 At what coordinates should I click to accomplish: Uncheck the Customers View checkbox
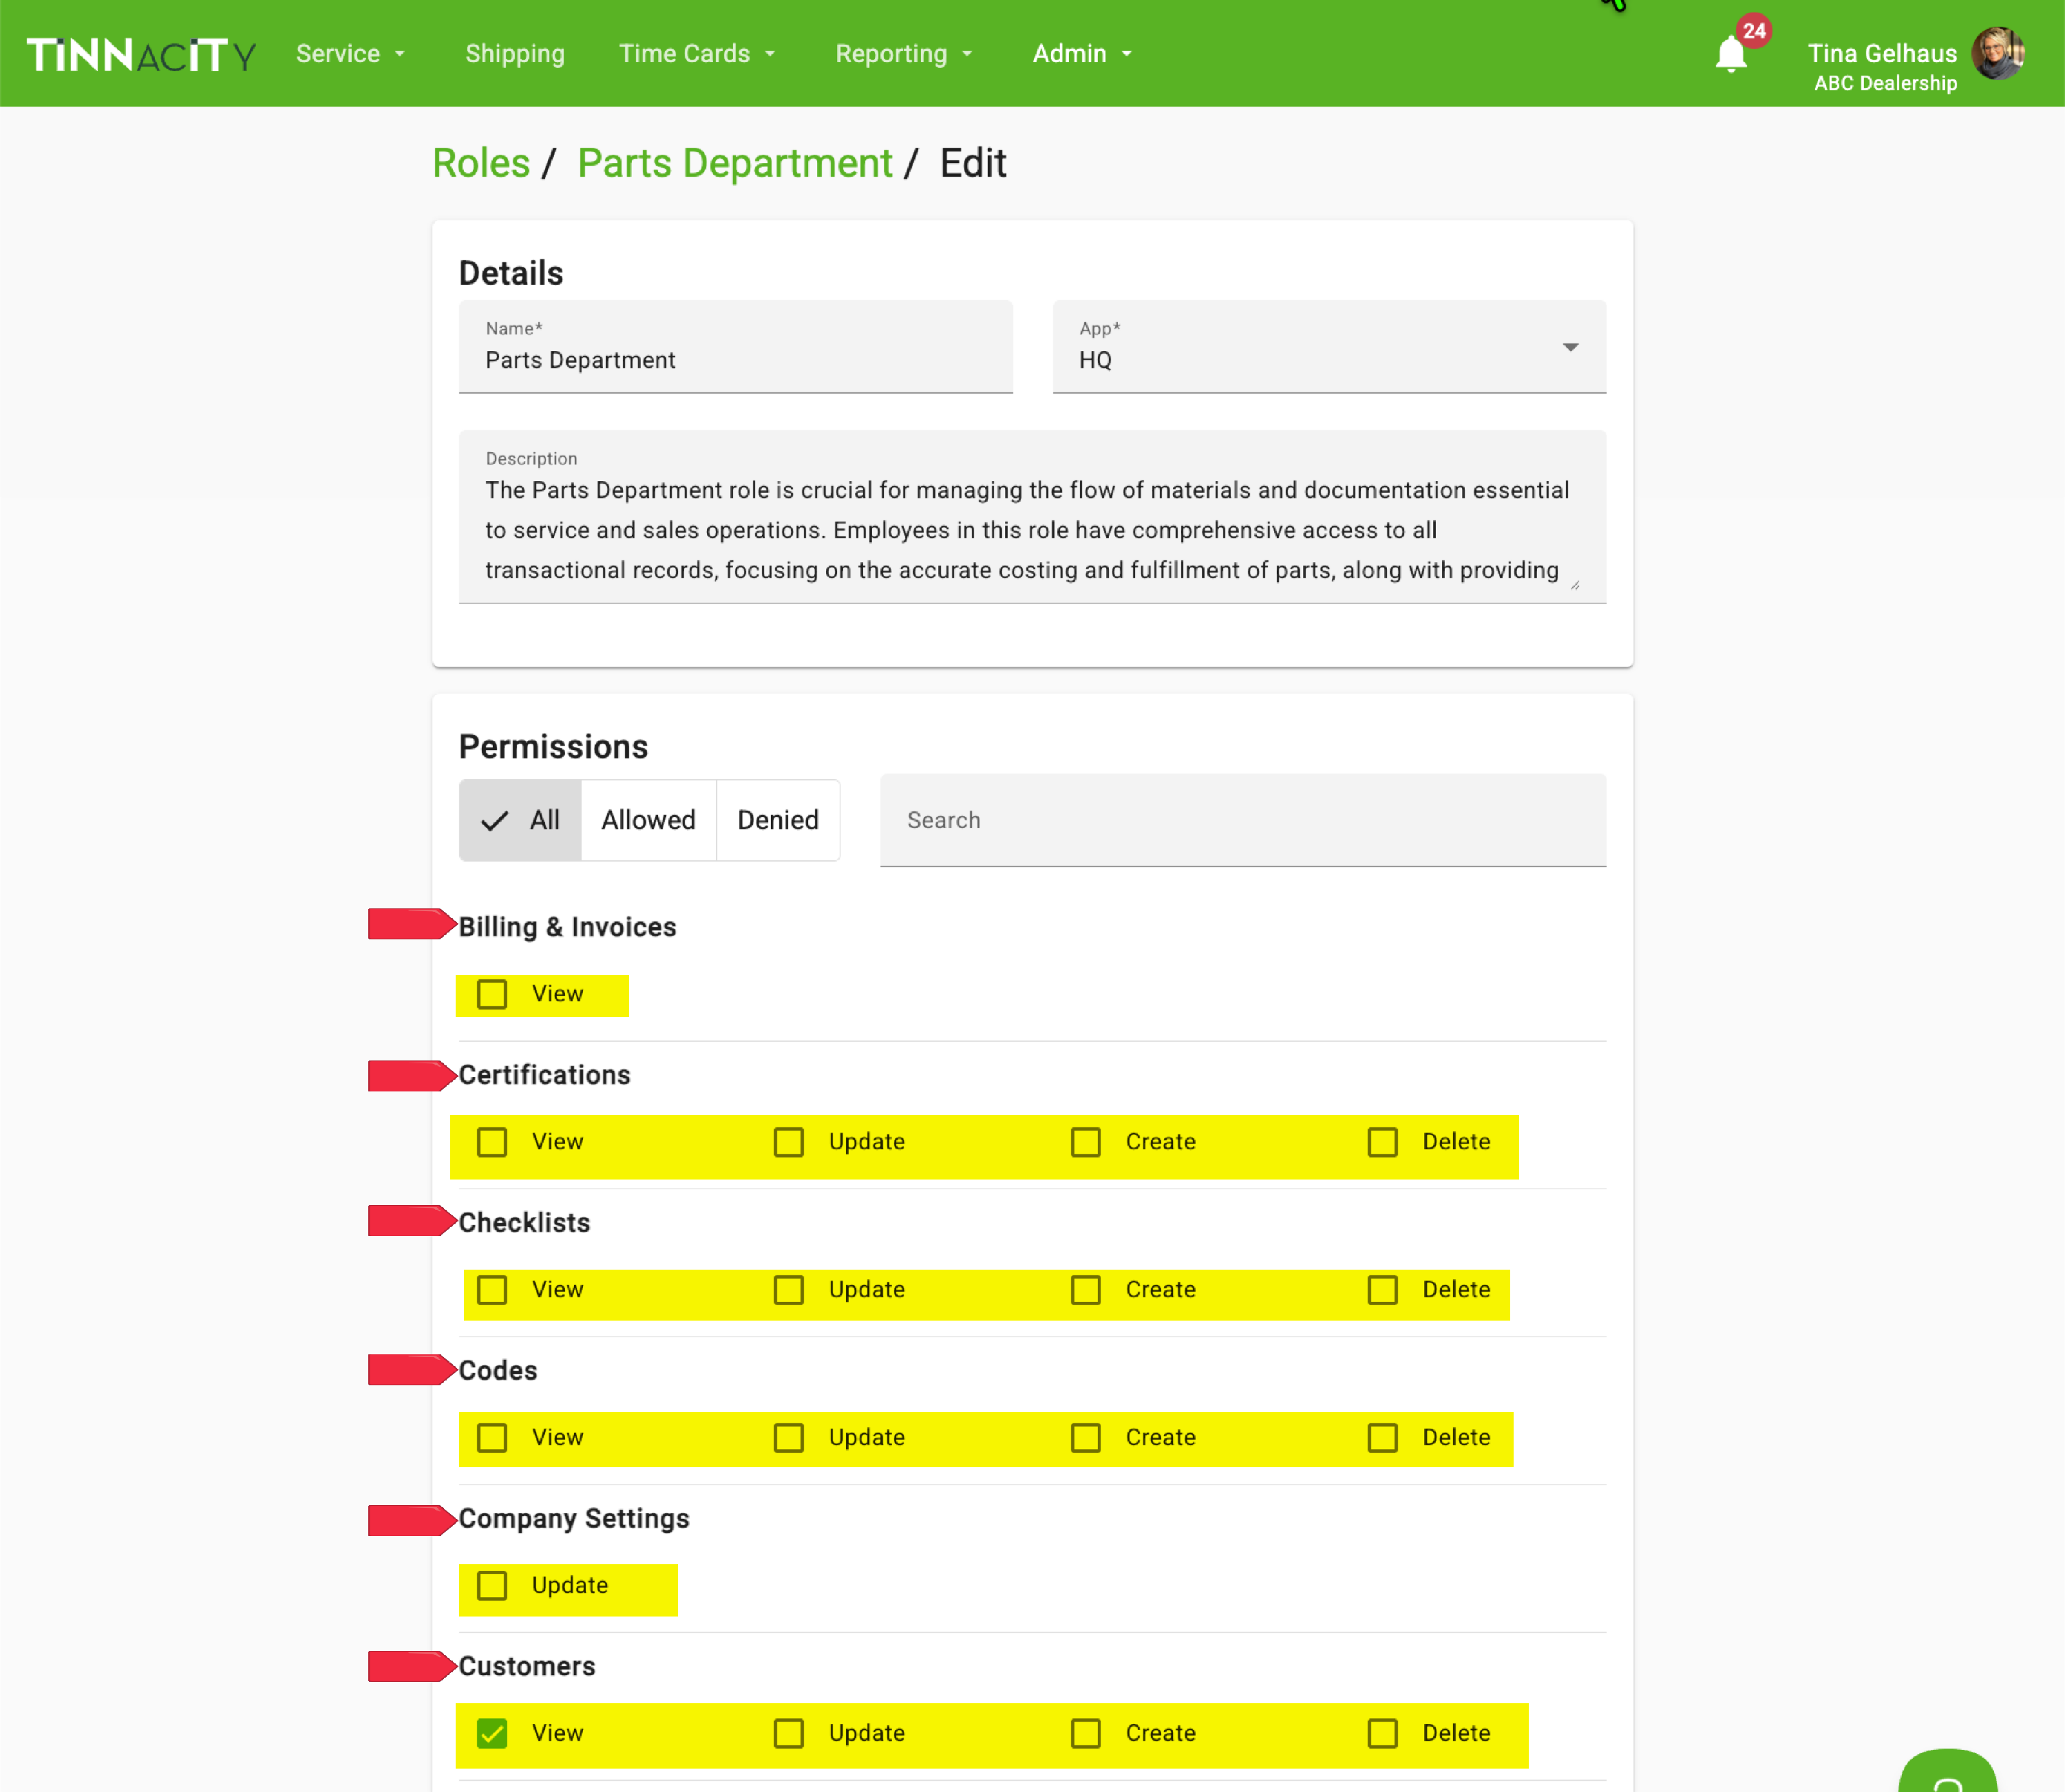click(492, 1733)
